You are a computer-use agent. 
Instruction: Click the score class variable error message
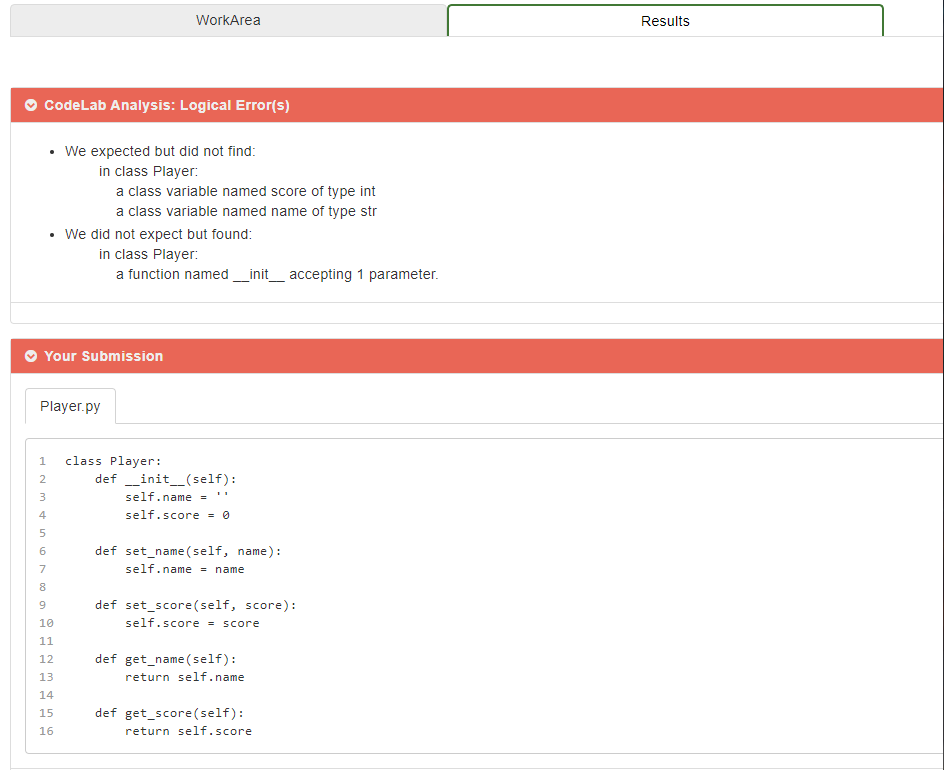tap(246, 191)
